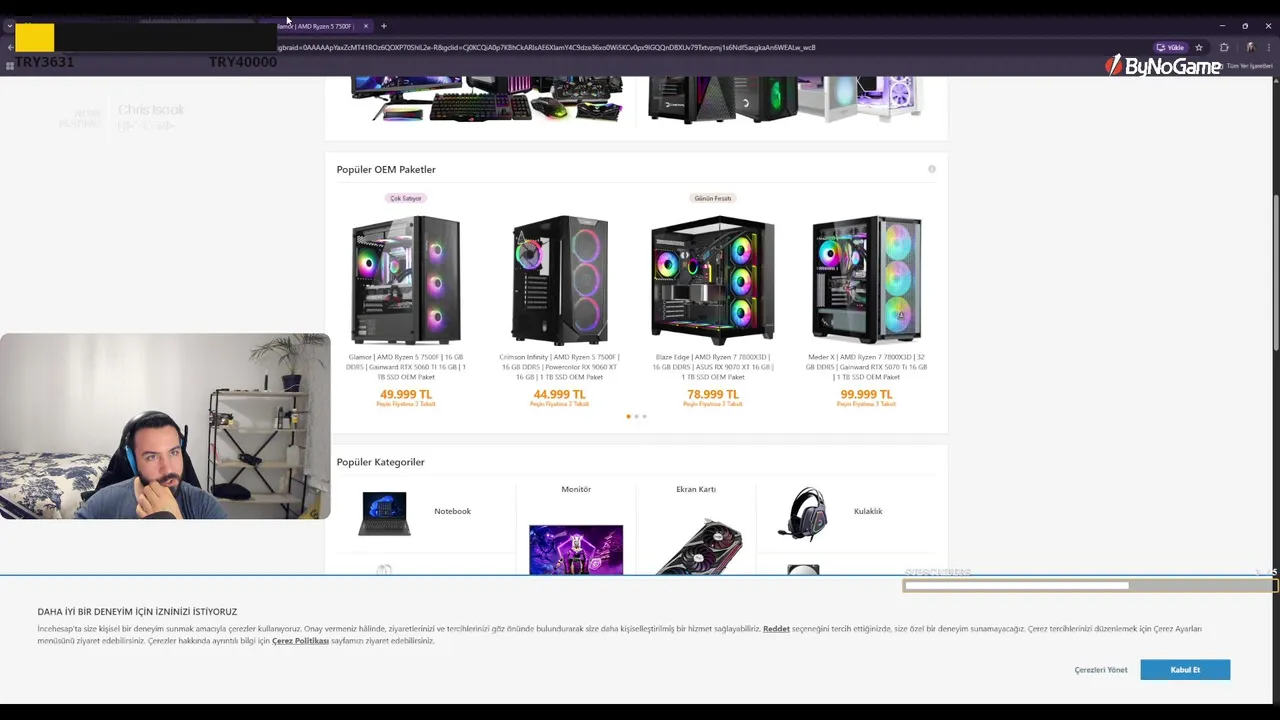Click the Yükle install button in address bar

pyautogui.click(x=1170, y=47)
